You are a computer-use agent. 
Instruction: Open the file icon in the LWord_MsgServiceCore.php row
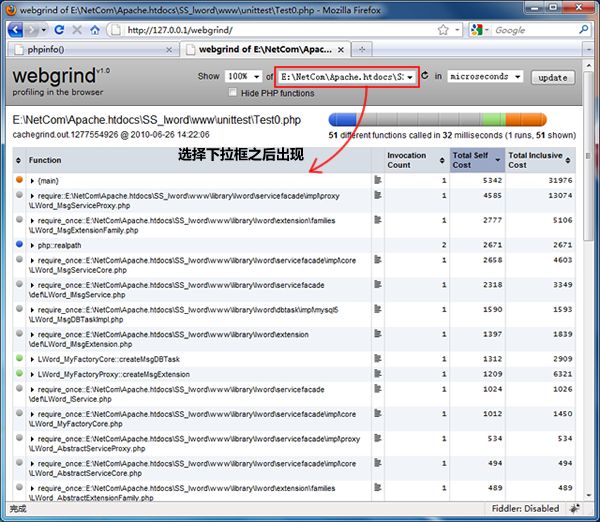(x=378, y=259)
